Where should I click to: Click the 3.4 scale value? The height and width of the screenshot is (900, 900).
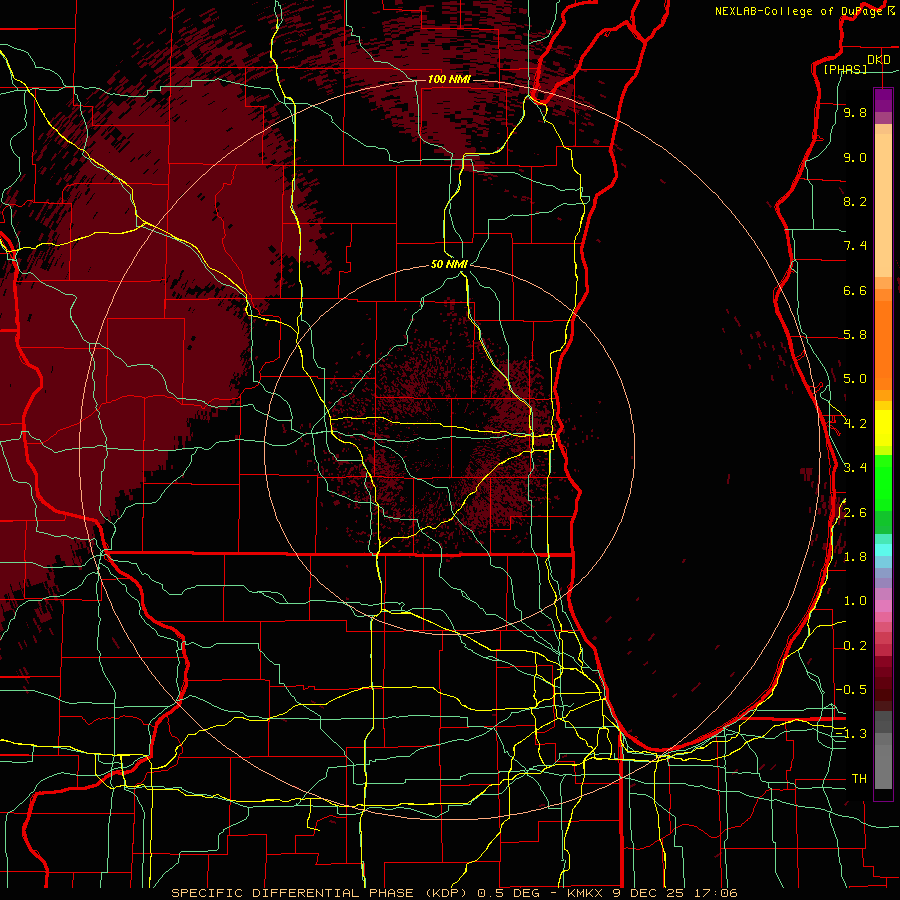click(855, 468)
